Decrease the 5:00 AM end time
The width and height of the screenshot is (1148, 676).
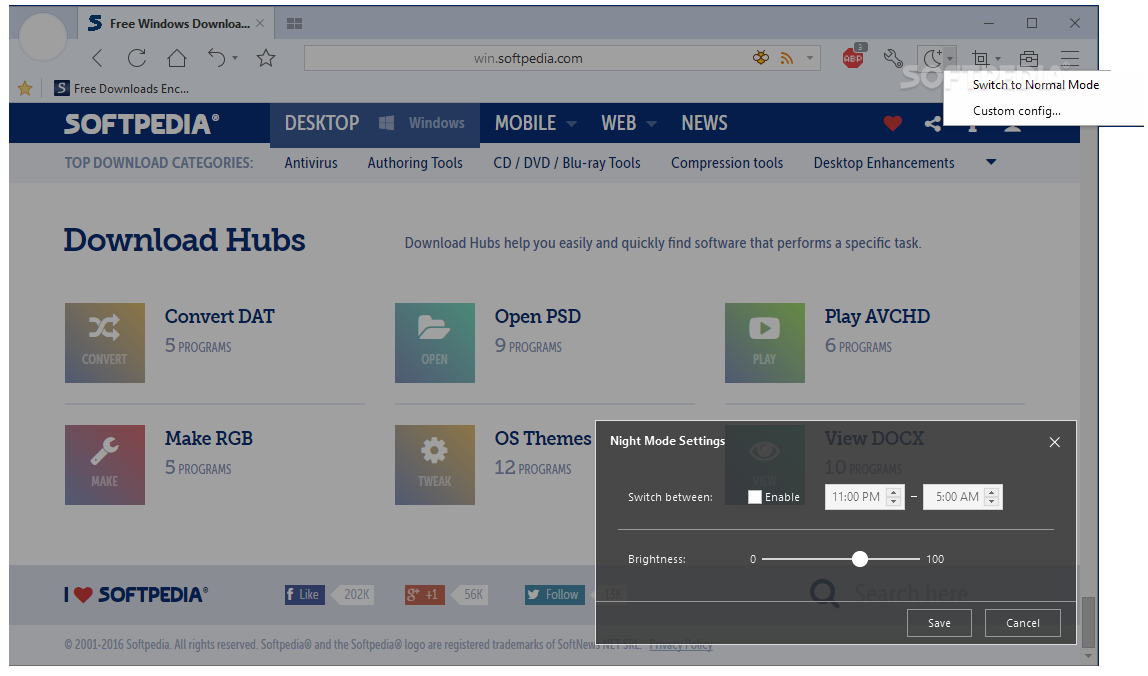(x=991, y=502)
